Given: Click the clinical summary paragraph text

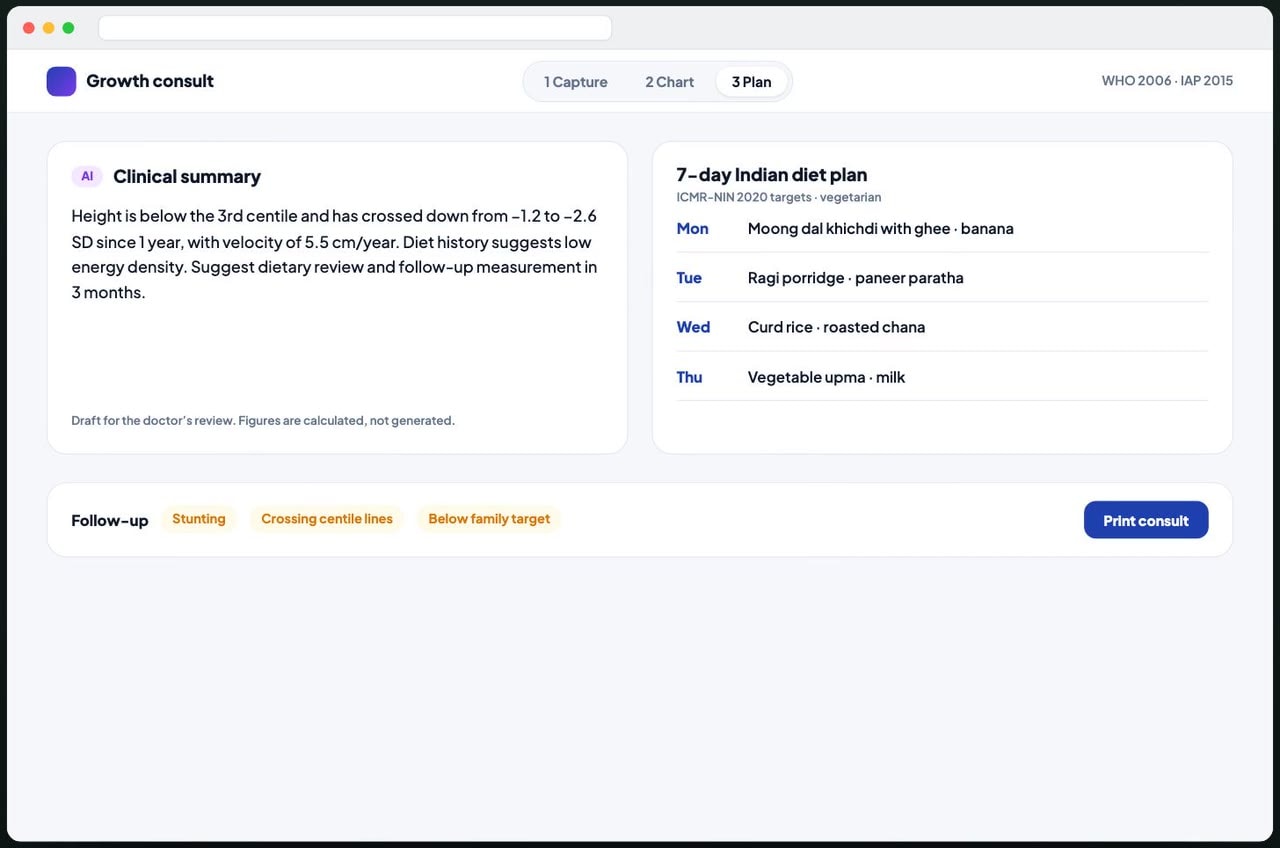Looking at the screenshot, I should click(x=334, y=254).
